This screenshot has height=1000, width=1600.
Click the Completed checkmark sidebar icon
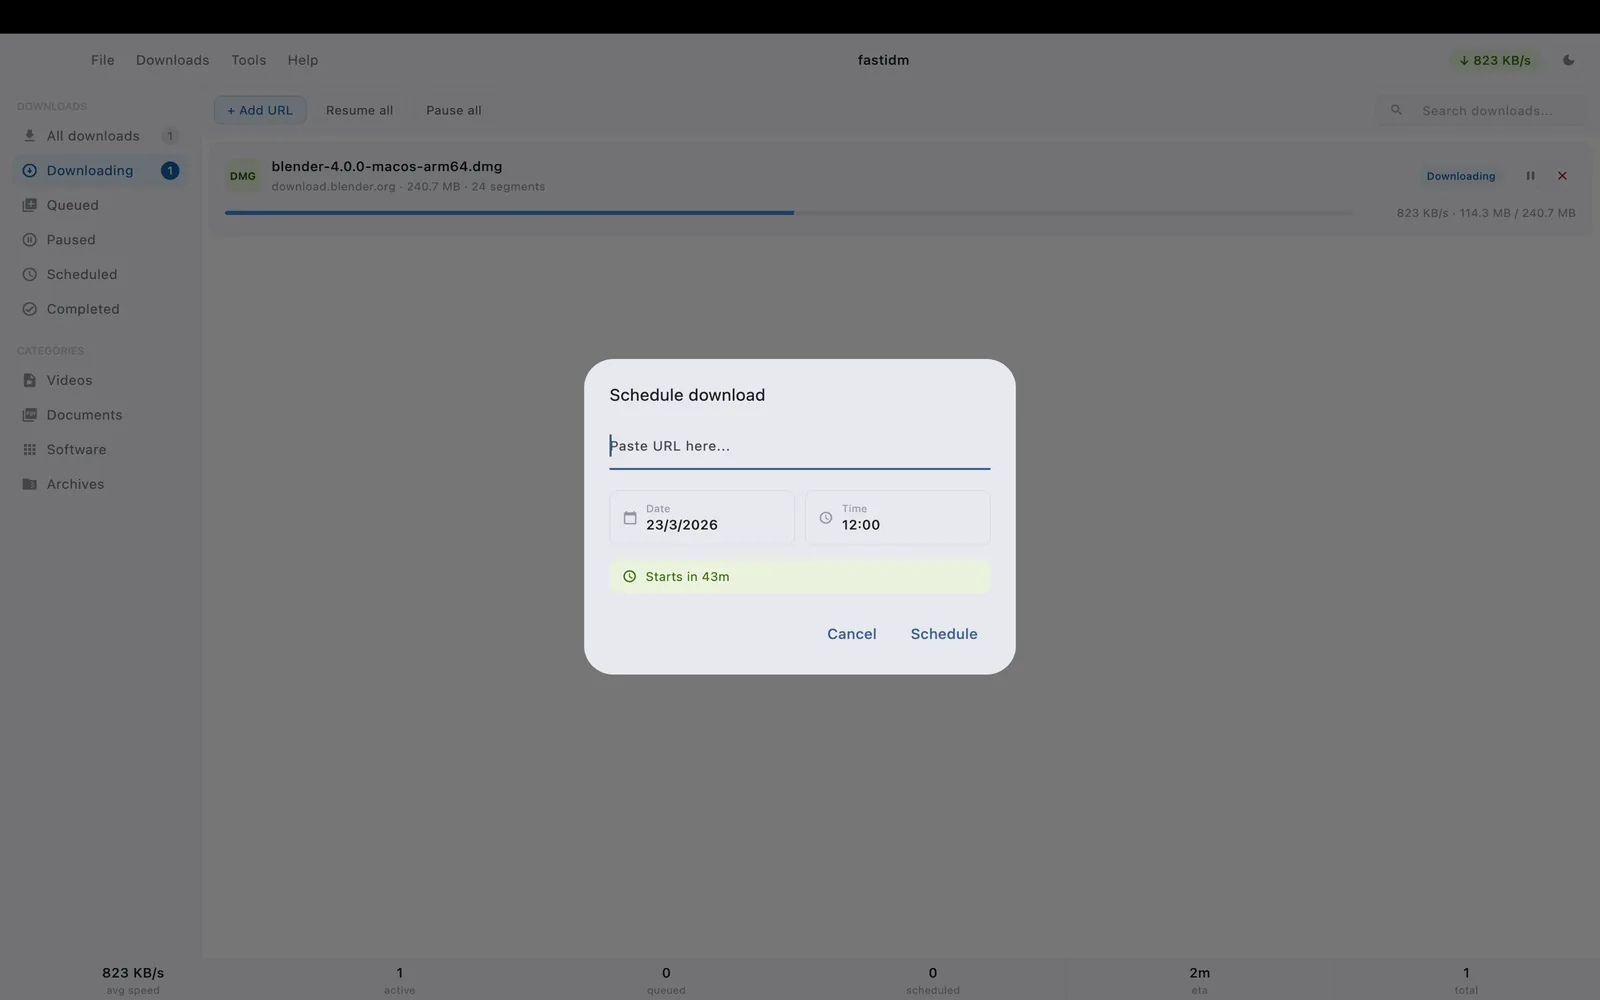(29, 309)
